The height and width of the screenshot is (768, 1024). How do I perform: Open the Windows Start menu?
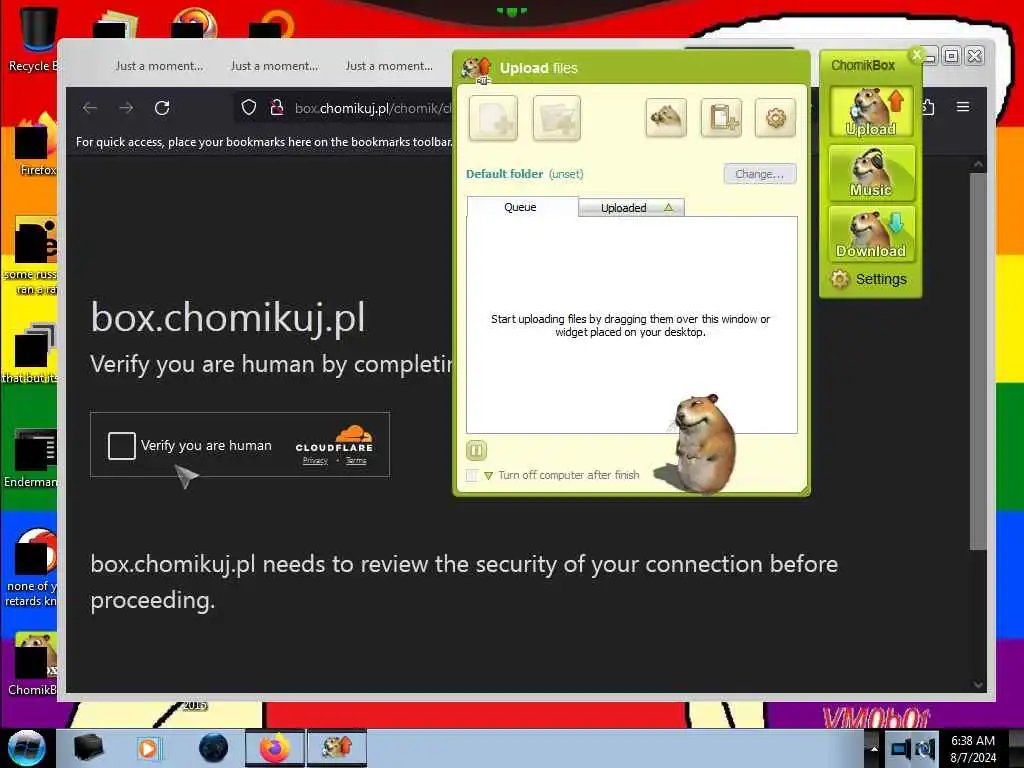26,748
